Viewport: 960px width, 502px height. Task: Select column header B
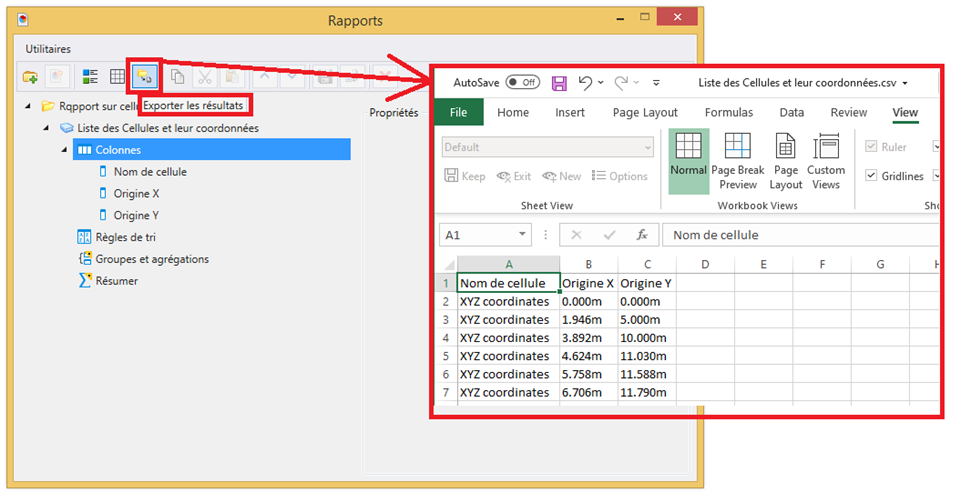(588, 264)
